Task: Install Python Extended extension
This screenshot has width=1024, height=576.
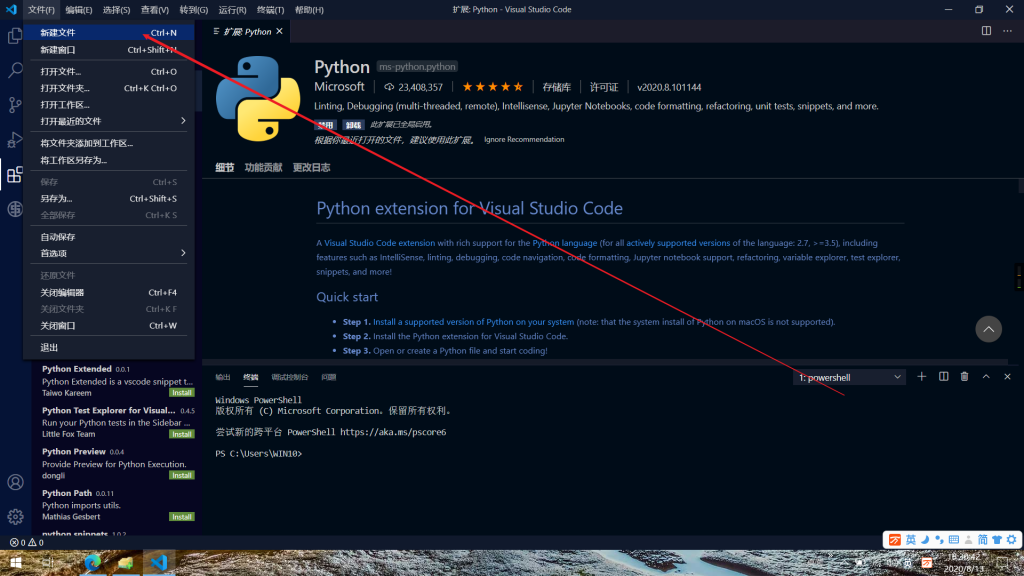Action: pyautogui.click(x=182, y=392)
